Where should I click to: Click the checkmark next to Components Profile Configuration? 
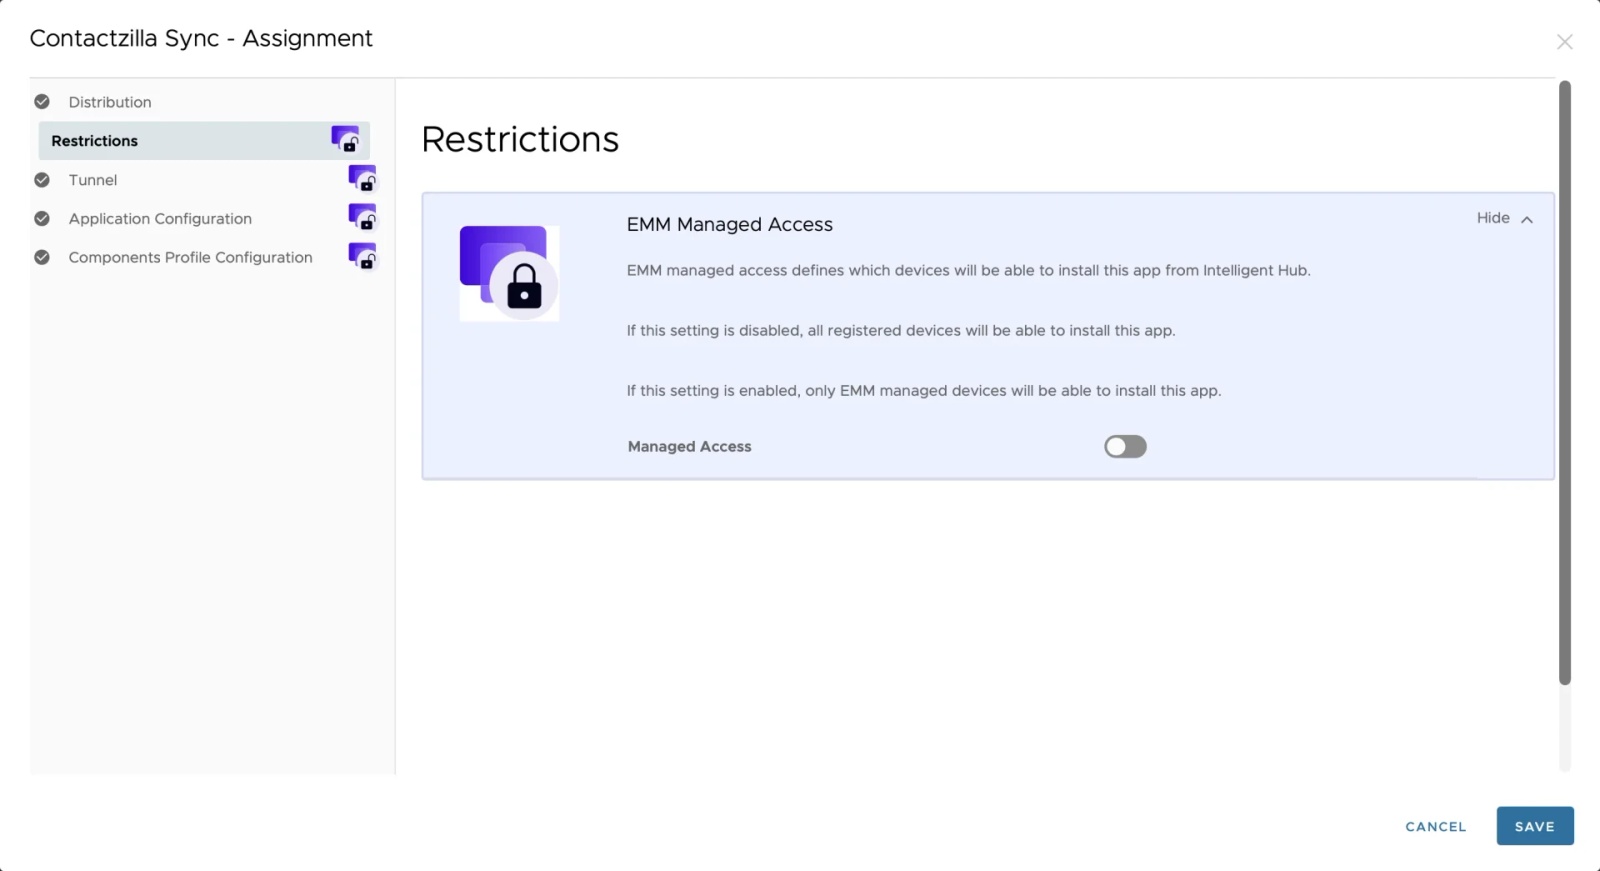click(41, 257)
